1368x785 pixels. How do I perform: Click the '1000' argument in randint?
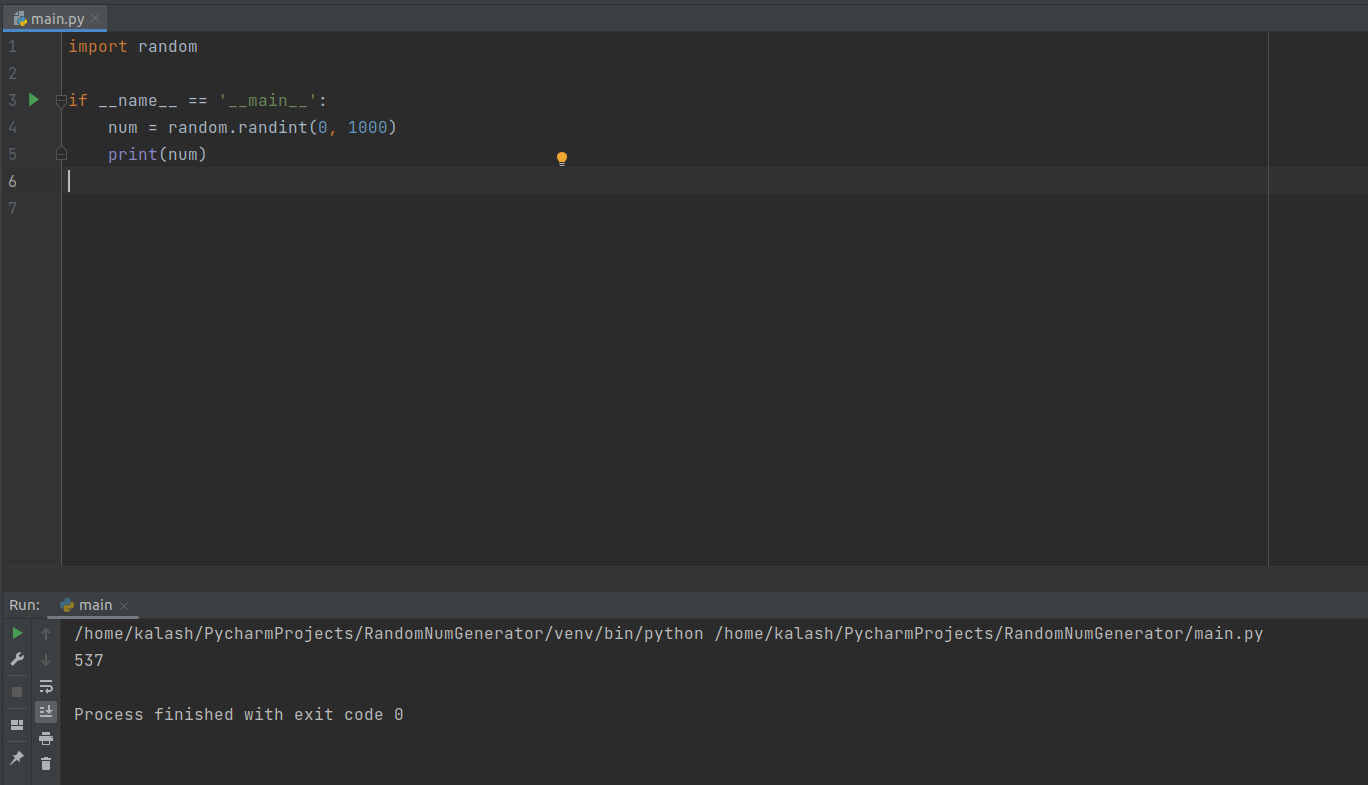tap(367, 127)
